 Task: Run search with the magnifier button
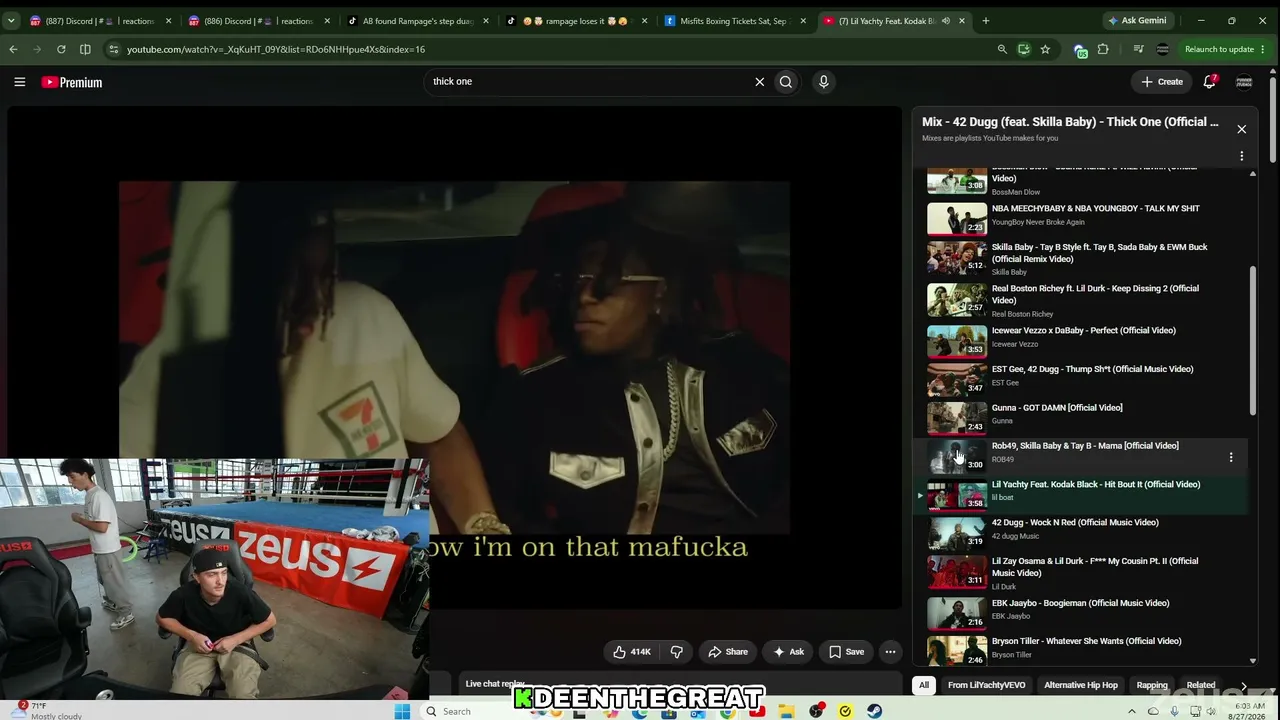[786, 82]
